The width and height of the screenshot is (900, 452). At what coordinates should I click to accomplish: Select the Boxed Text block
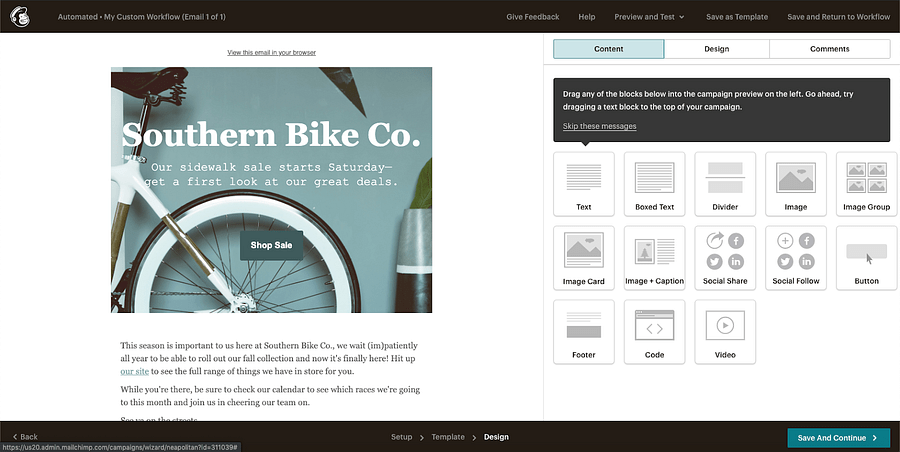tap(654, 184)
